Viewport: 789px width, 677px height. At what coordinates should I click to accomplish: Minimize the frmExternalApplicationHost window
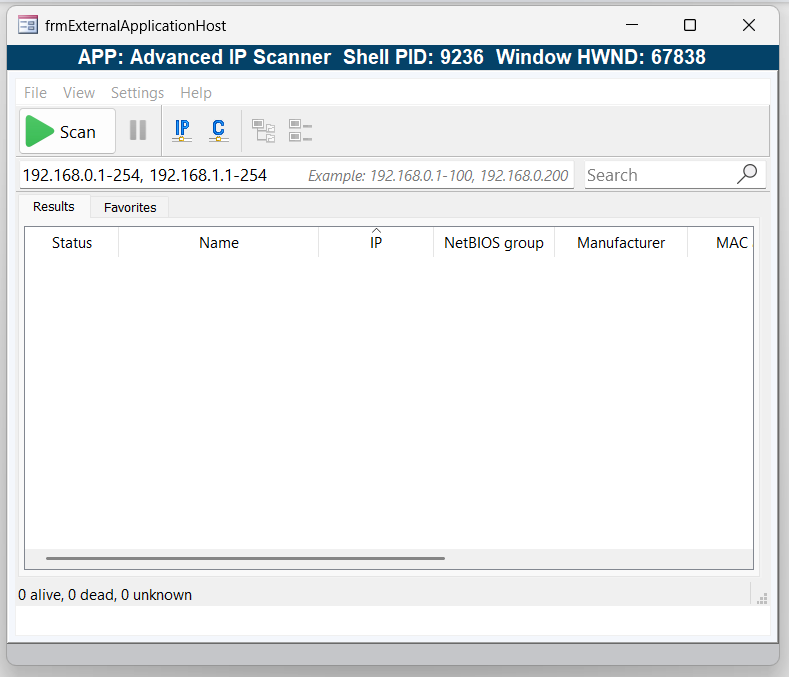[x=632, y=25]
